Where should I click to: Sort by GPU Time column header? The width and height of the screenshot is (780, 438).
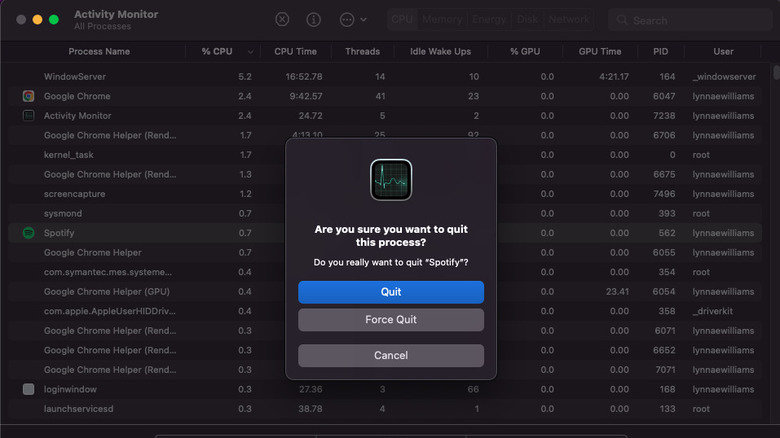(x=600, y=51)
